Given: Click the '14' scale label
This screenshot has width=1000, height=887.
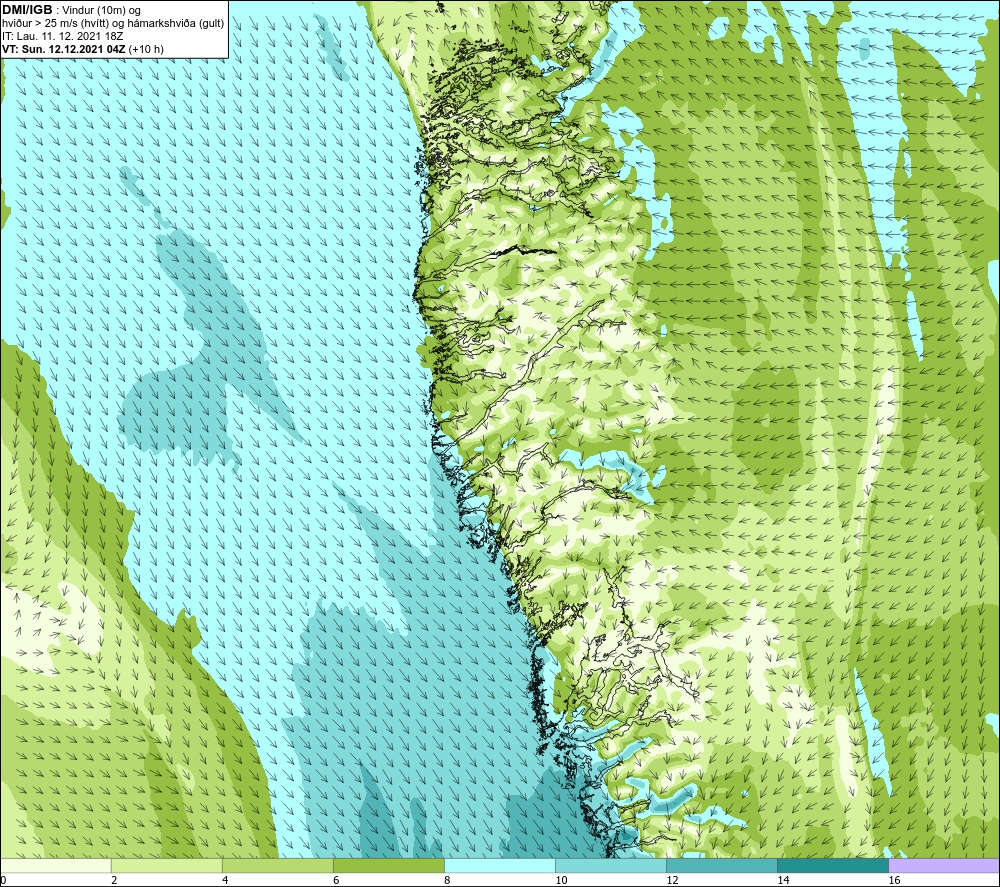Looking at the screenshot, I should tap(783, 881).
